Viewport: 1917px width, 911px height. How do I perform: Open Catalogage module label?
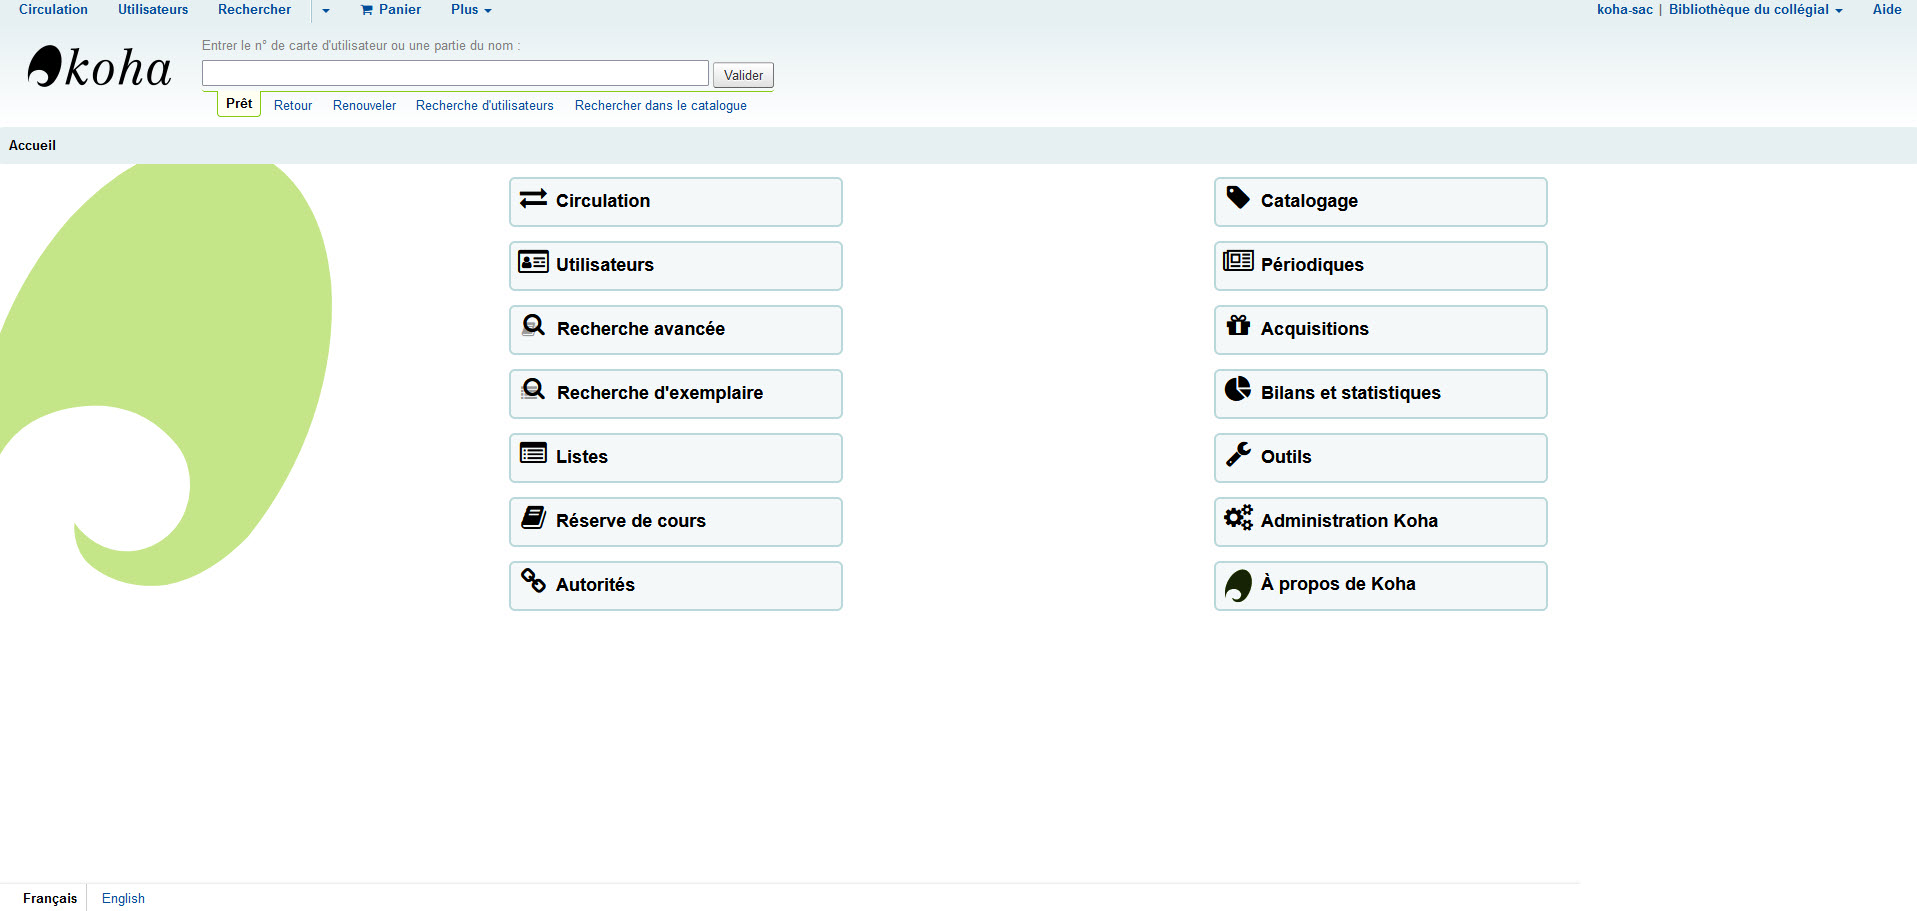pyautogui.click(x=1309, y=201)
